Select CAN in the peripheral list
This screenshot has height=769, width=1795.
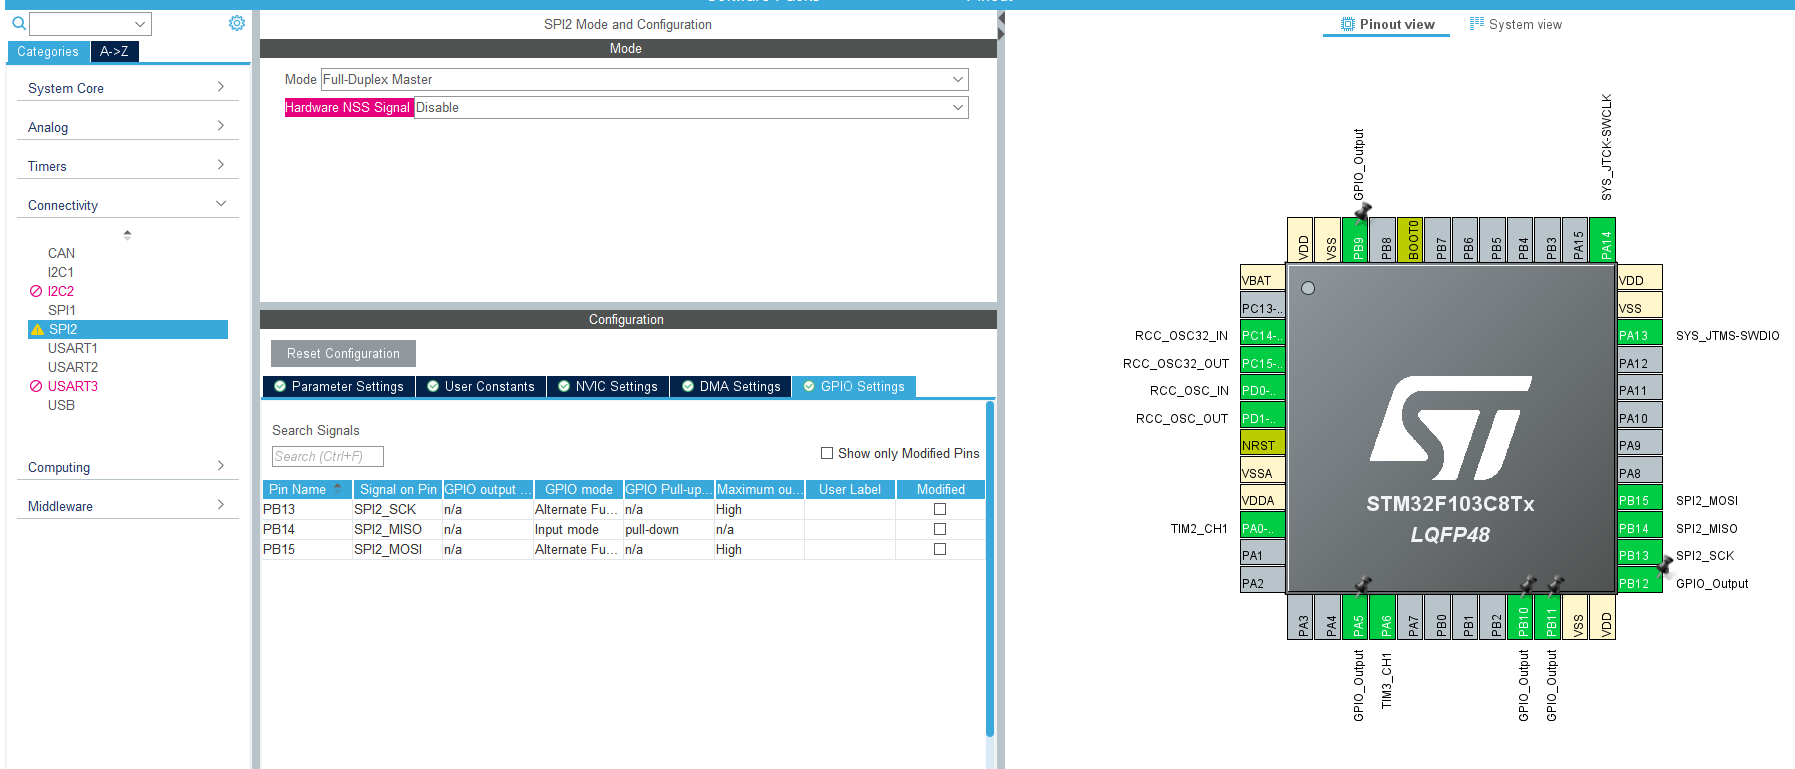[61, 253]
